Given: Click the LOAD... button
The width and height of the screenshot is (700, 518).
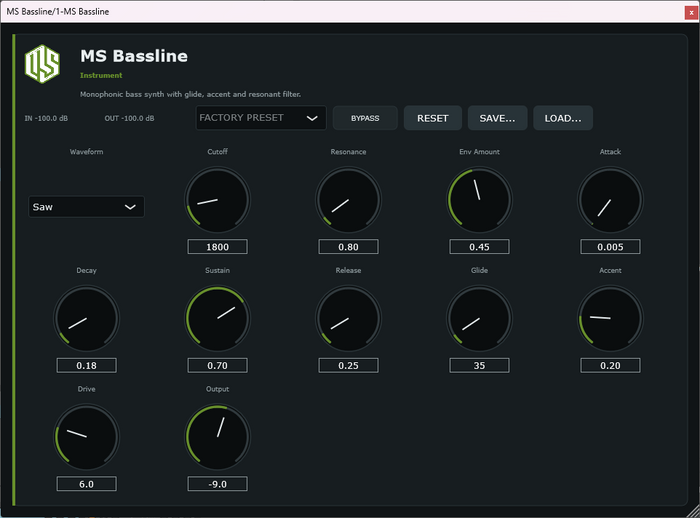Looking at the screenshot, I should (x=562, y=118).
